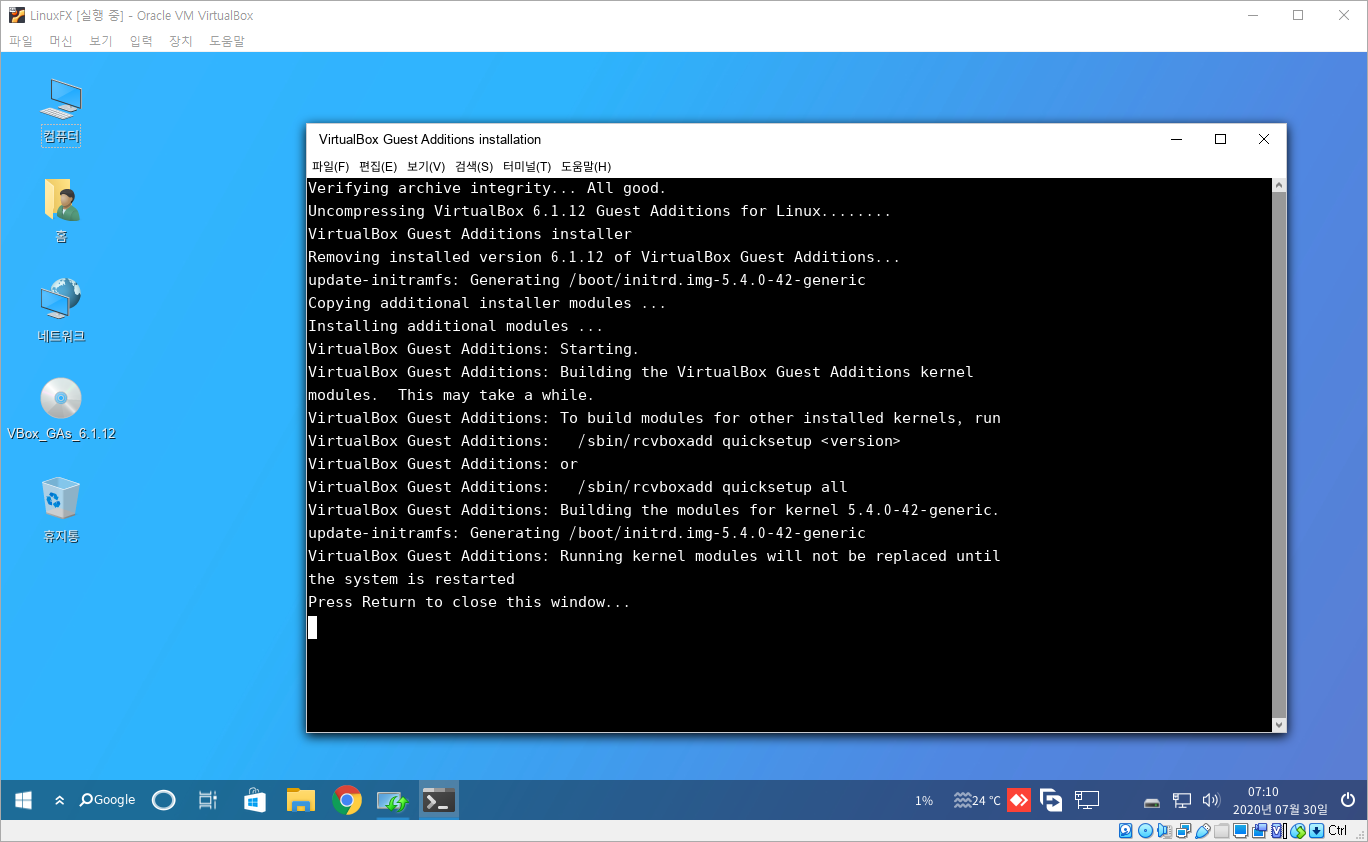Open the red AnyDesk tray icon
This screenshot has width=1368, height=842.
pos(1019,800)
